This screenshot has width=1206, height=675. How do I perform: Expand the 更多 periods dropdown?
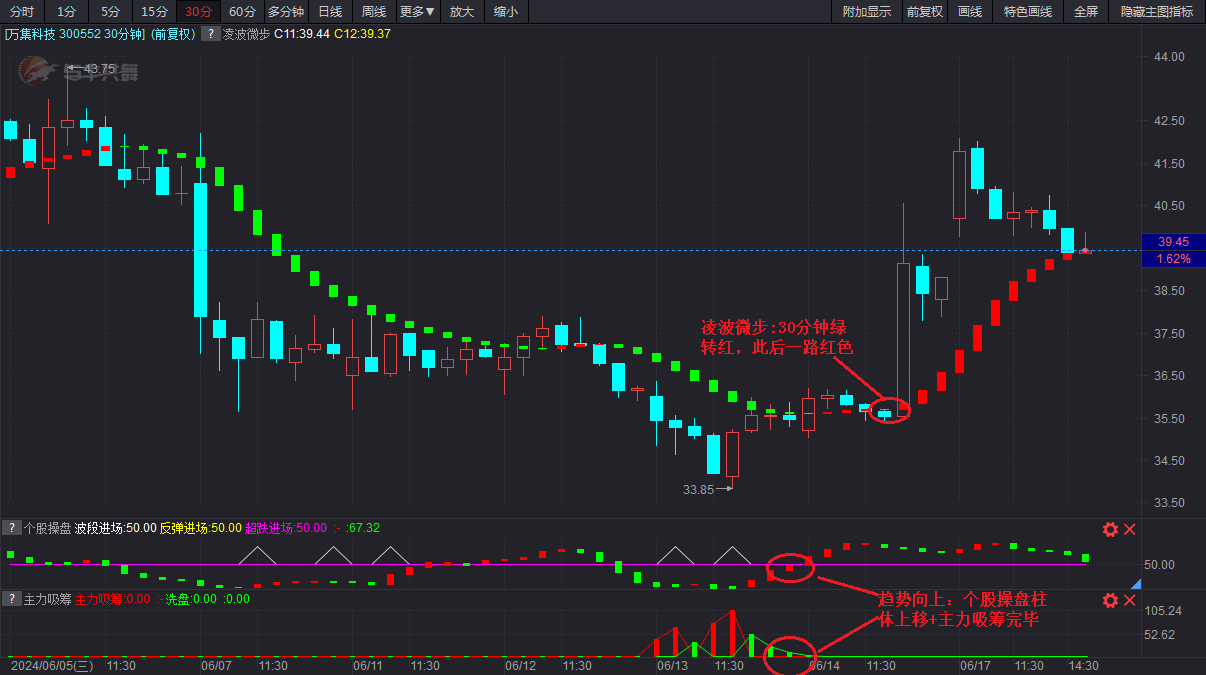(417, 12)
